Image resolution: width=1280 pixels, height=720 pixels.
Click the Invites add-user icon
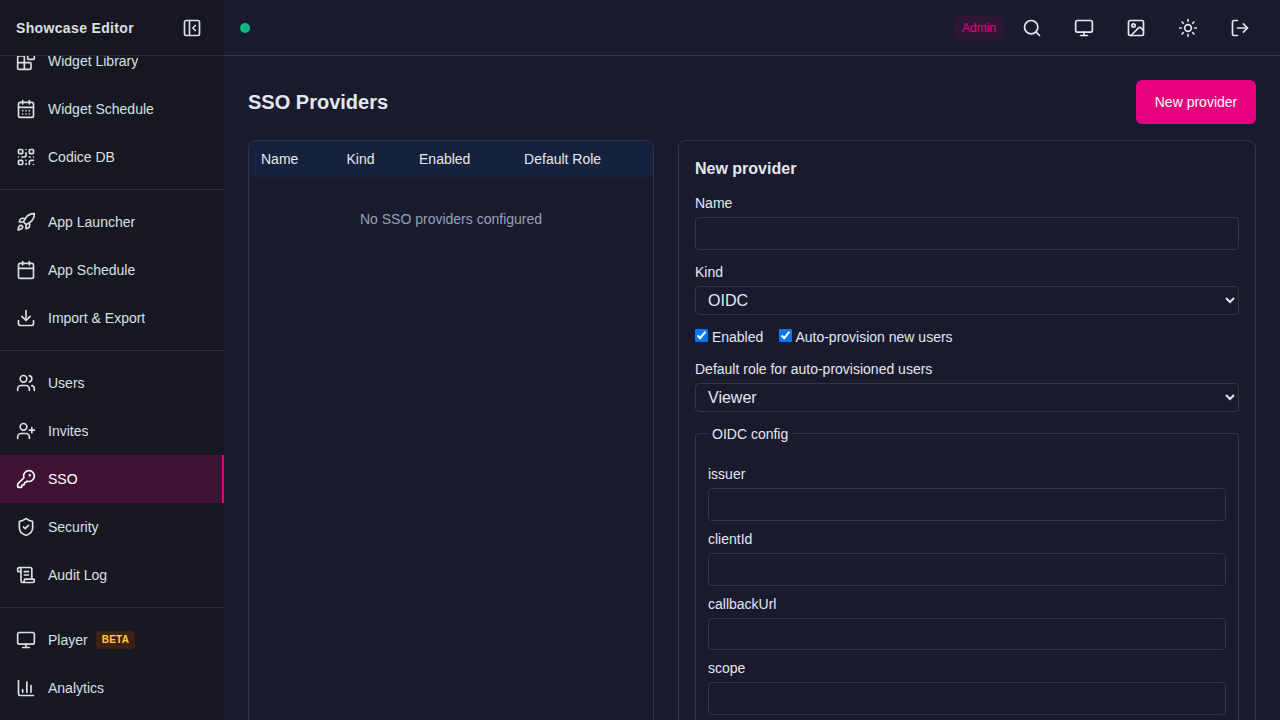tap(26, 431)
